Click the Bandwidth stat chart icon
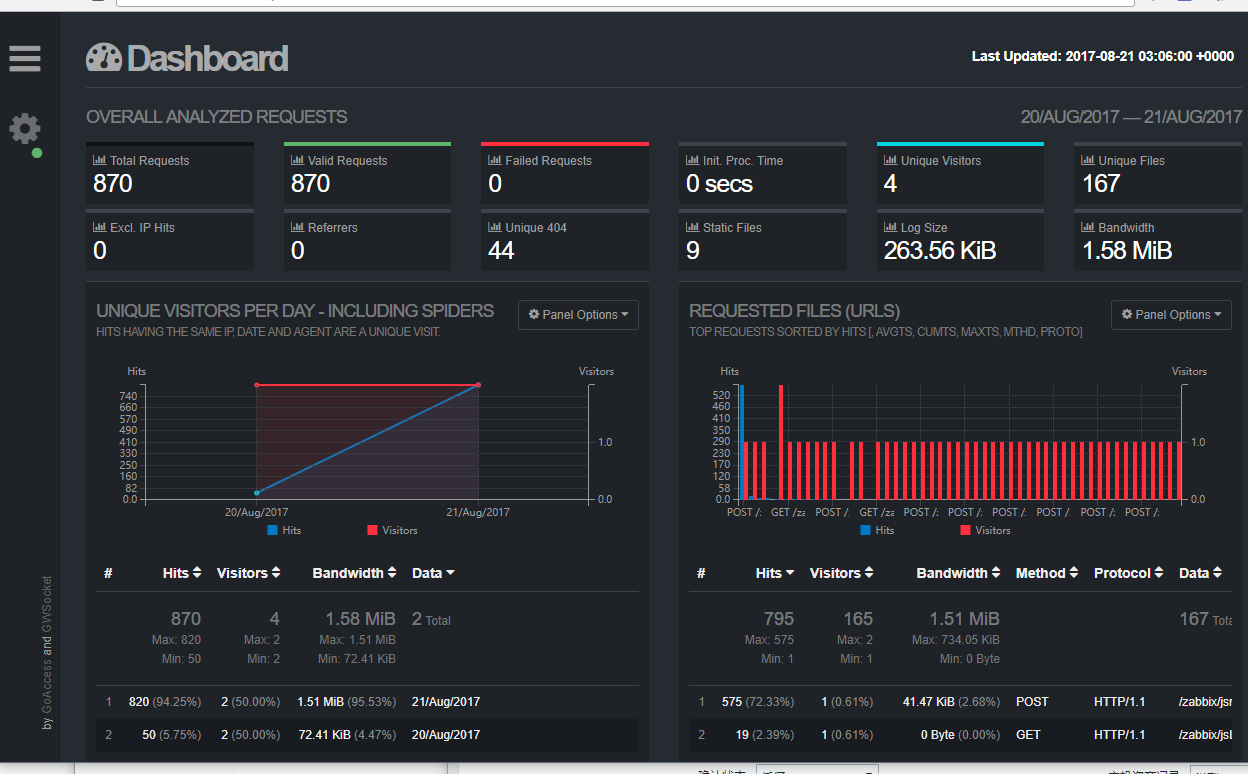The width and height of the screenshot is (1248, 774). click(1088, 227)
